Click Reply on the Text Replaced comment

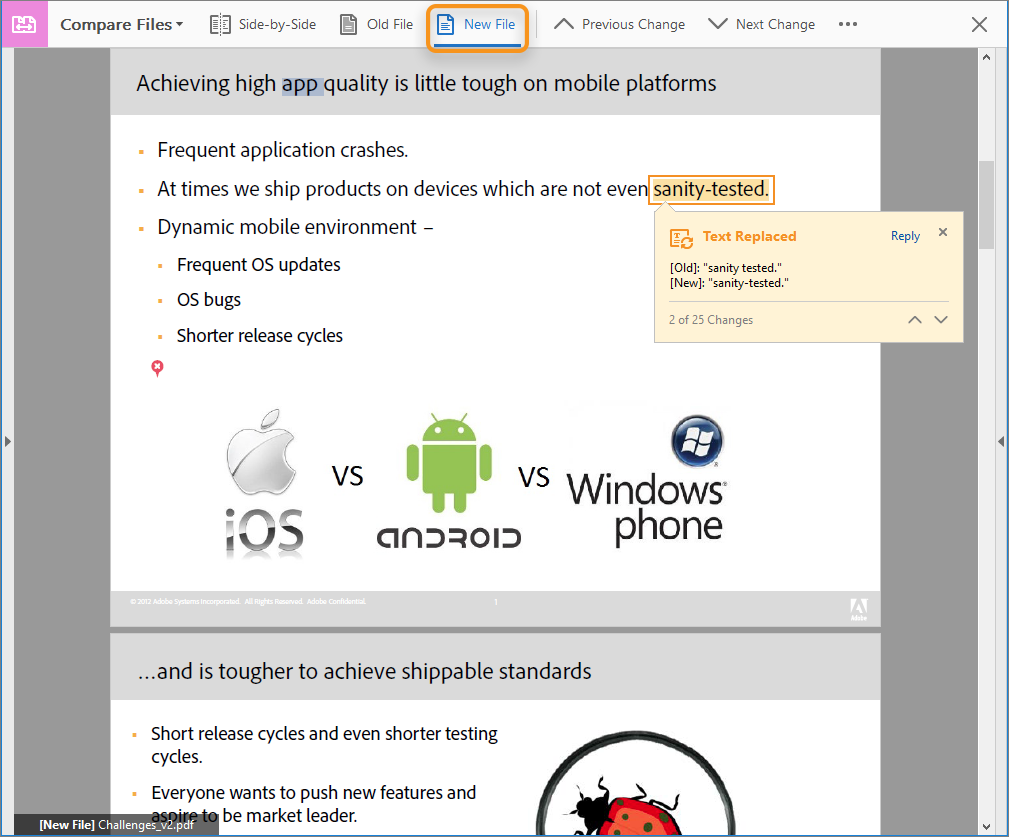click(904, 235)
